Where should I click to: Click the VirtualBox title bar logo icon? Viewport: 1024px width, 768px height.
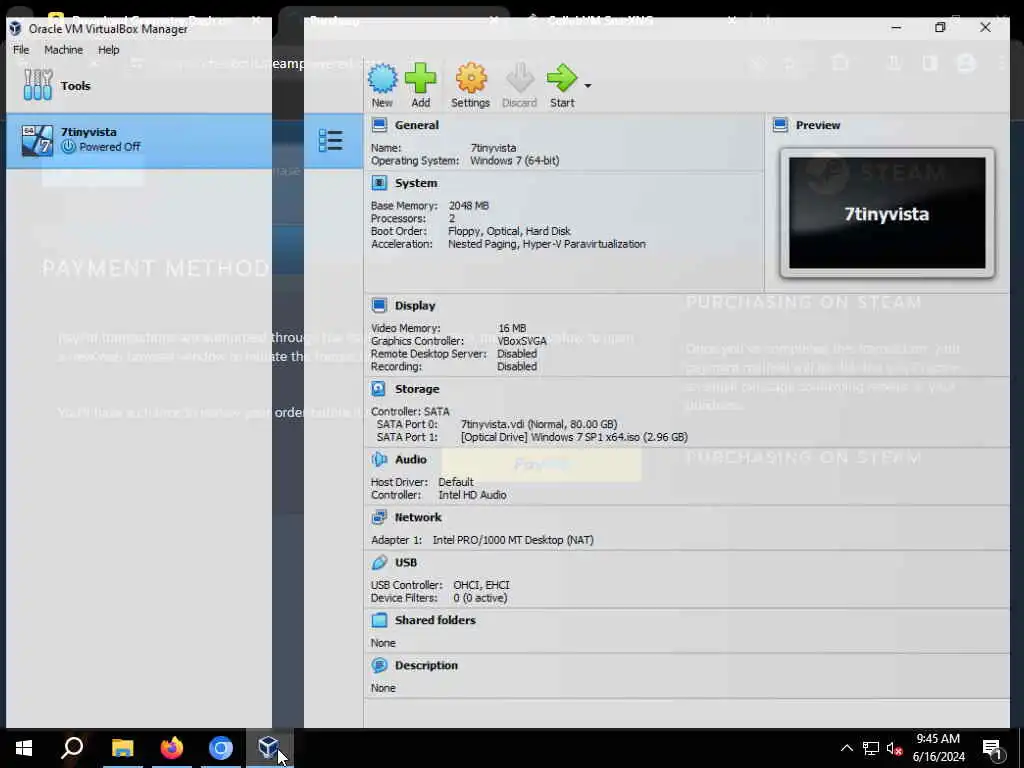click(x=15, y=29)
